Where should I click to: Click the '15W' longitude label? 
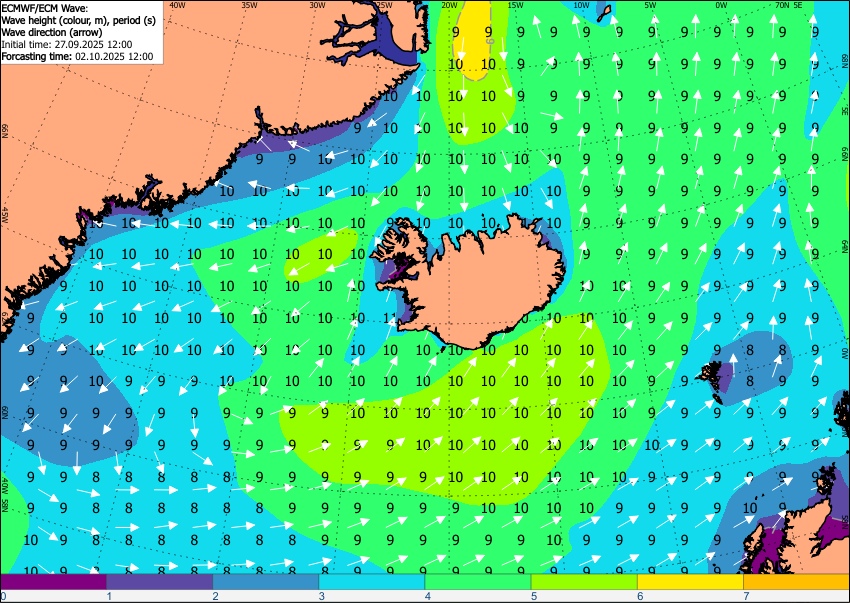click(x=516, y=5)
